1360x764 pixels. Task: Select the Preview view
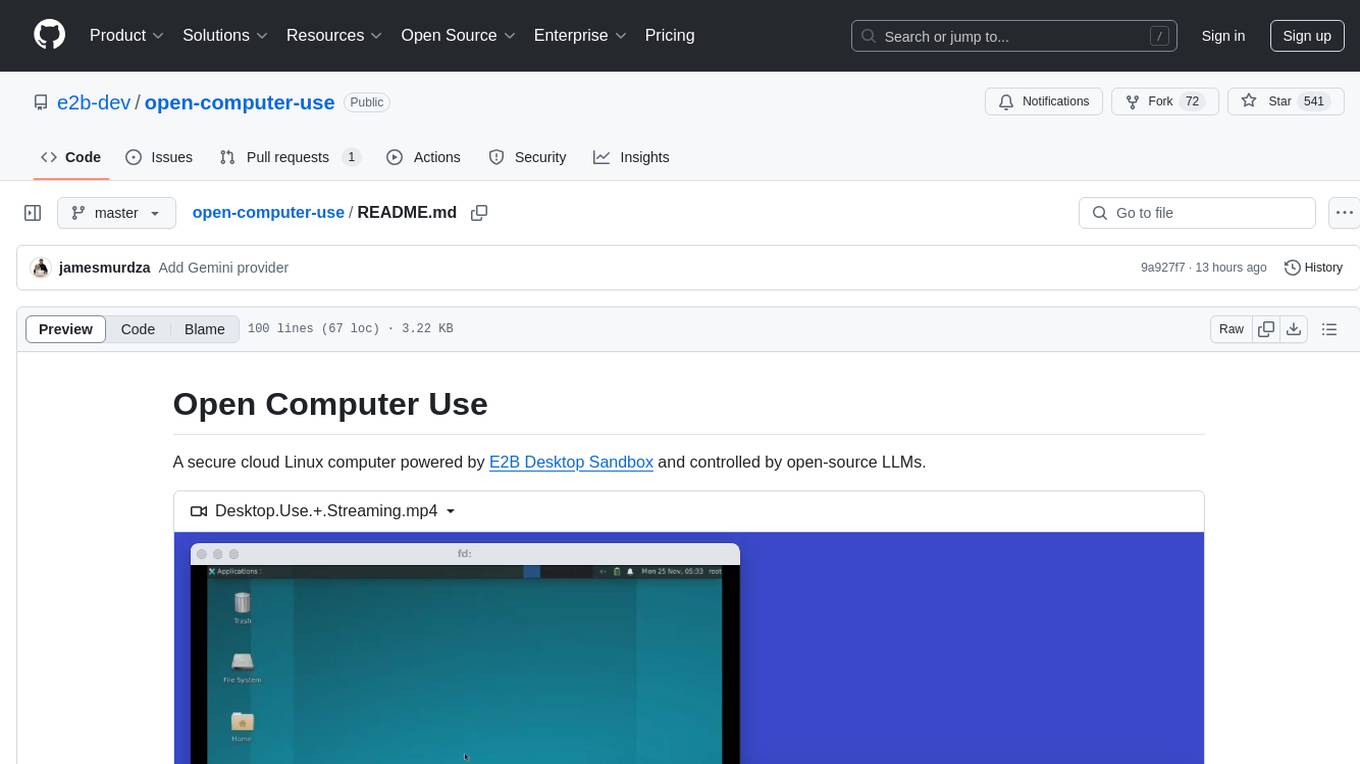tap(66, 329)
